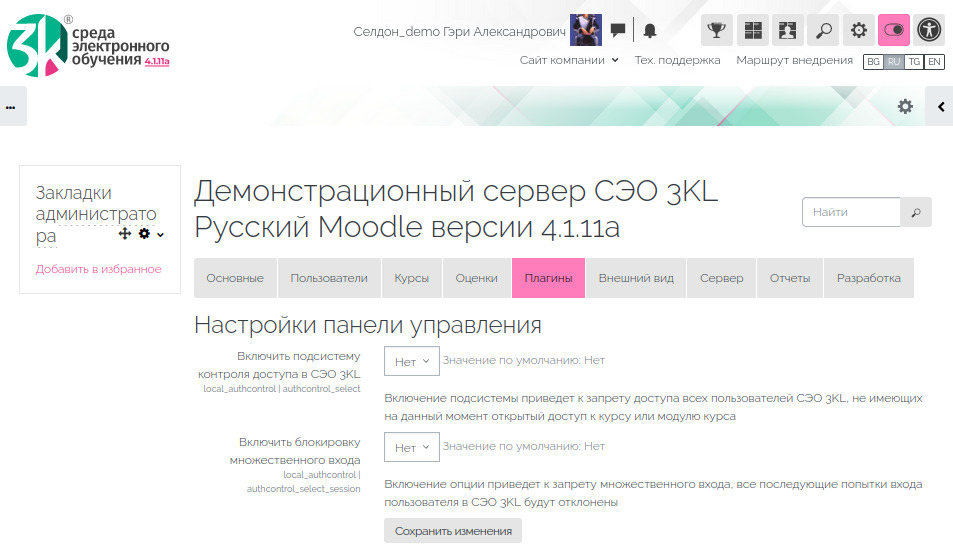The height and width of the screenshot is (552, 953).
Task: Move the bookmarks block with cross-arrows icon
Action: (125, 233)
